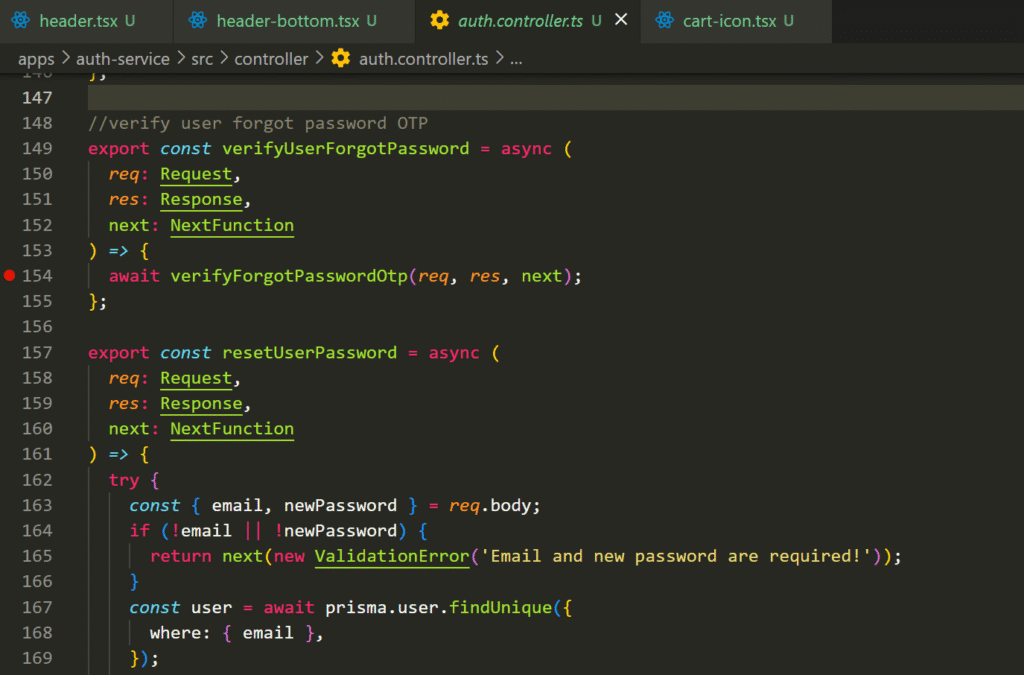Close the auth.controller.ts tab
The height and width of the screenshot is (675, 1024).
point(621,20)
